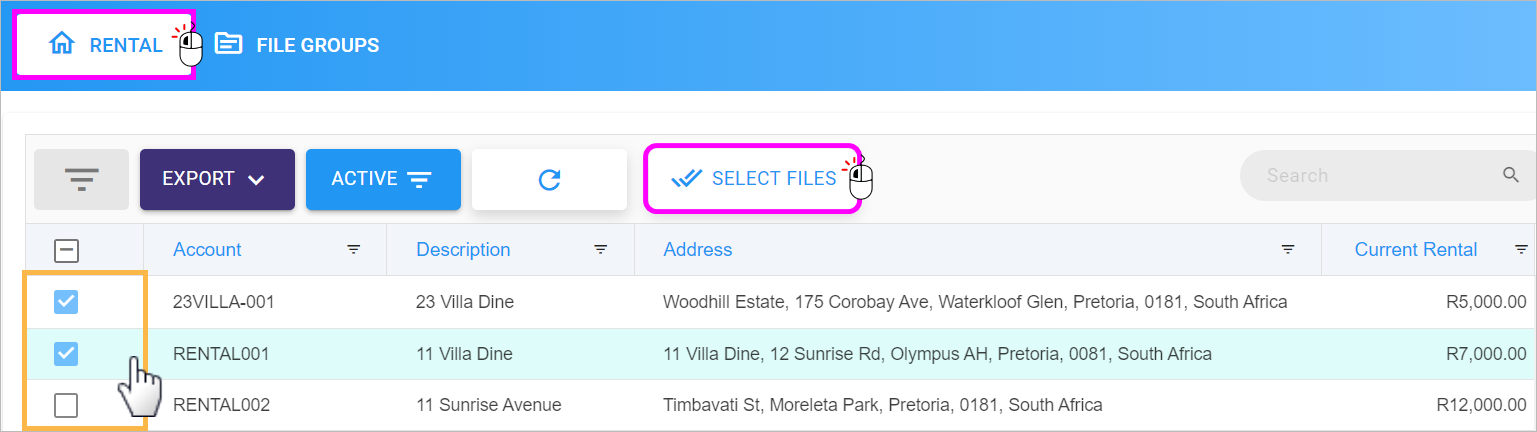Check the RENTAL002 row checkbox
Image resolution: width=1537 pixels, height=432 pixels.
(x=66, y=405)
